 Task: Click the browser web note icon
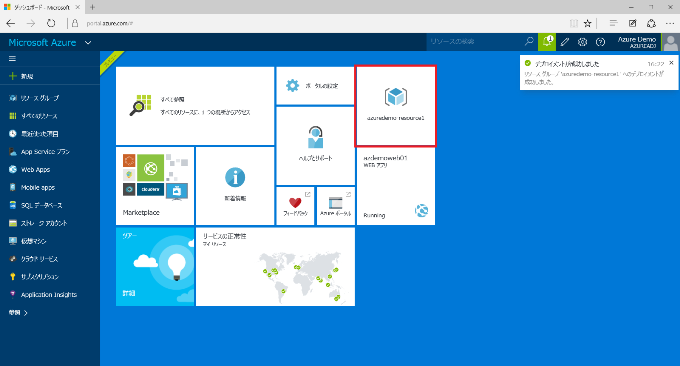[632, 23]
